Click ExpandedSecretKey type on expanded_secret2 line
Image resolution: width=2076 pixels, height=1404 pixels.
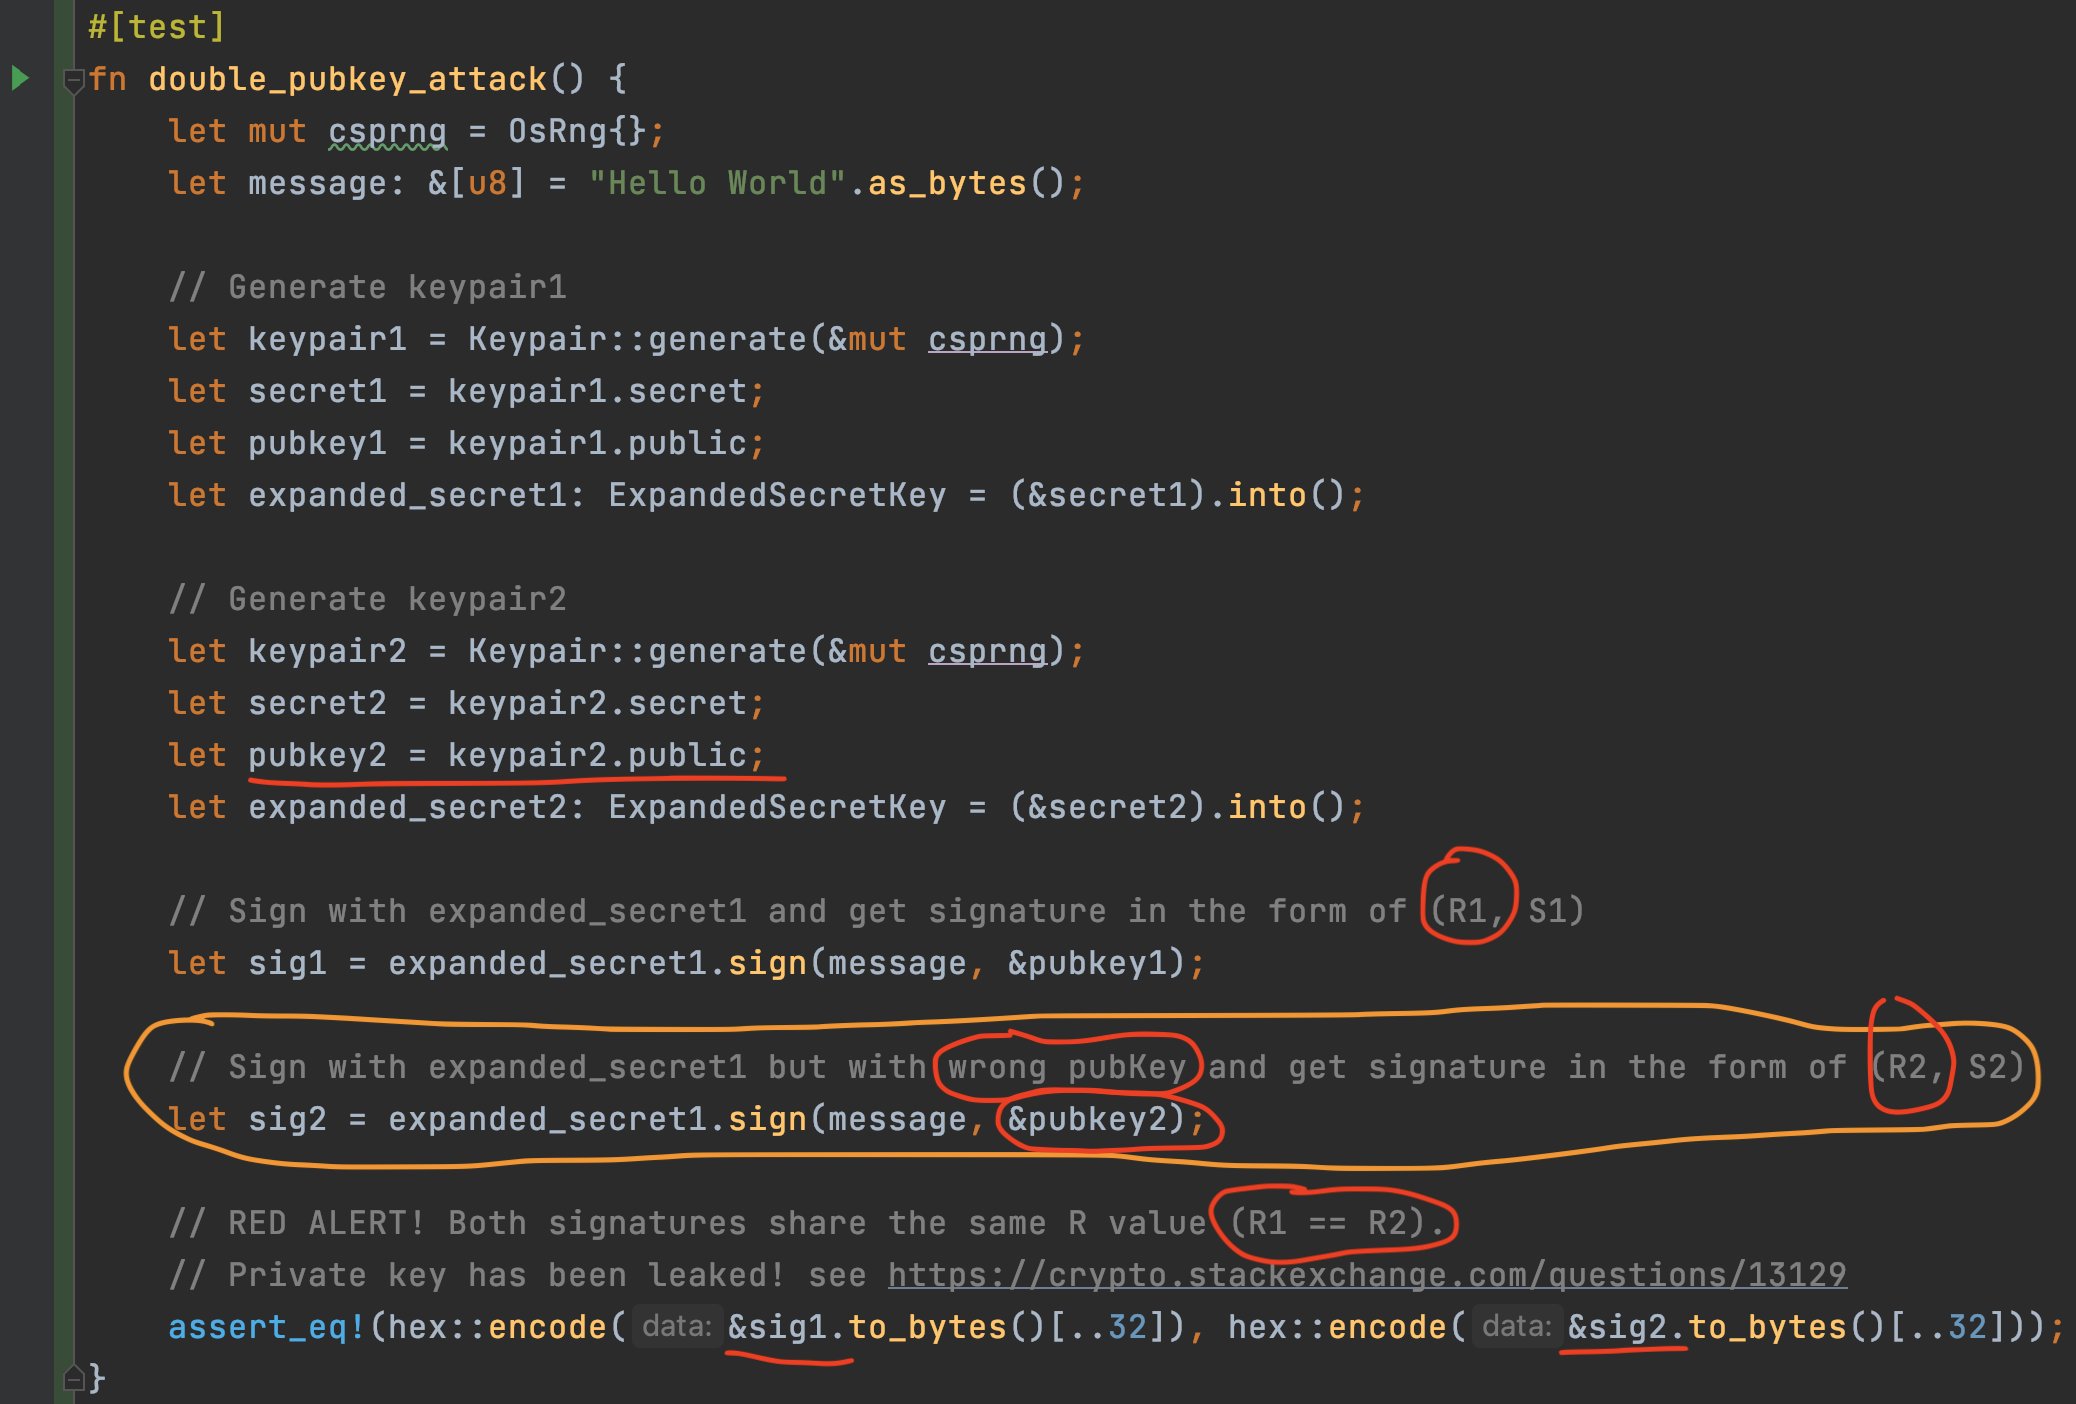click(776, 807)
